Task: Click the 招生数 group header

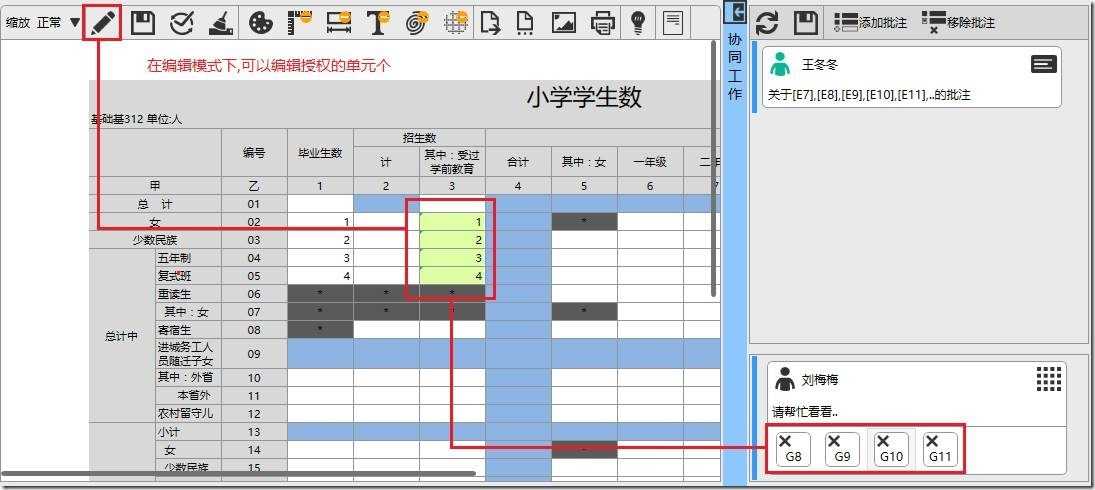Action: [419, 138]
